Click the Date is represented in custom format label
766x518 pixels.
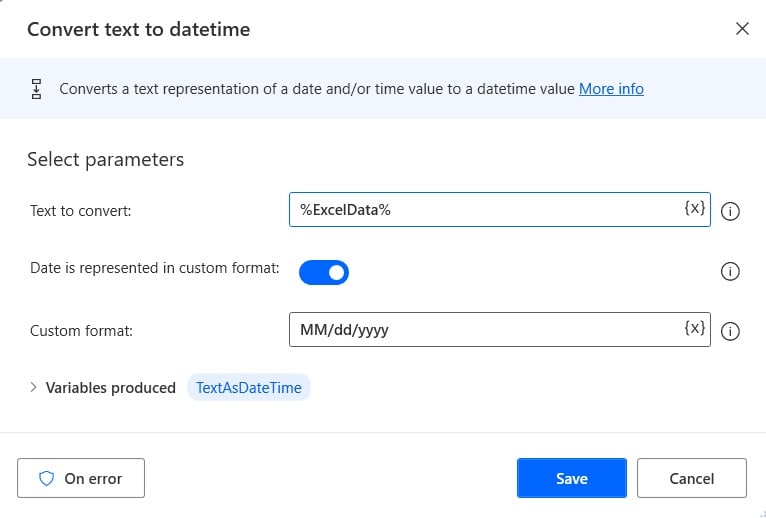point(155,268)
